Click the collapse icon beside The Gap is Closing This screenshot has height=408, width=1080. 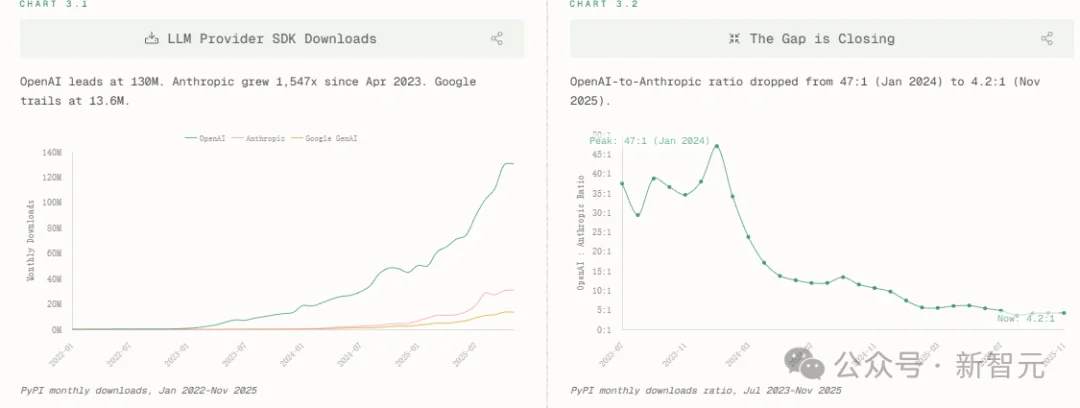tap(734, 39)
